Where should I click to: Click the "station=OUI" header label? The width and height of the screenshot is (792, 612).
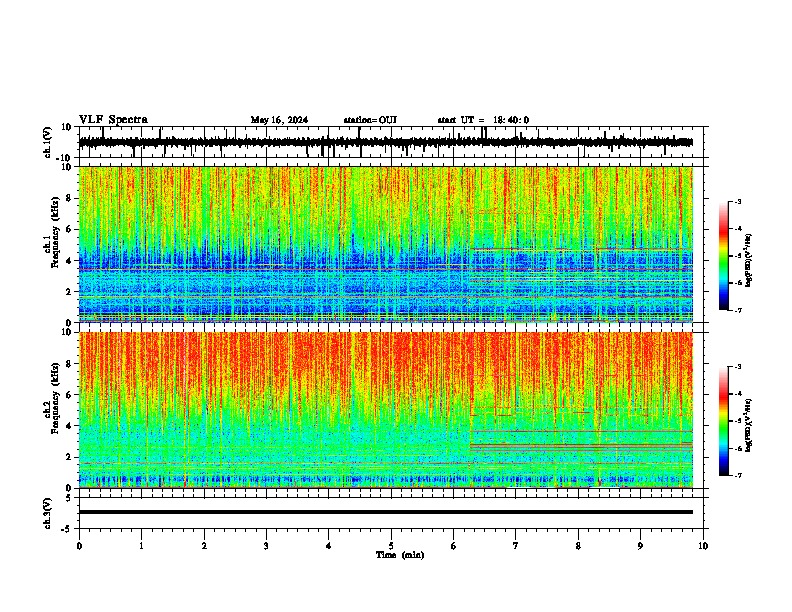(370, 120)
